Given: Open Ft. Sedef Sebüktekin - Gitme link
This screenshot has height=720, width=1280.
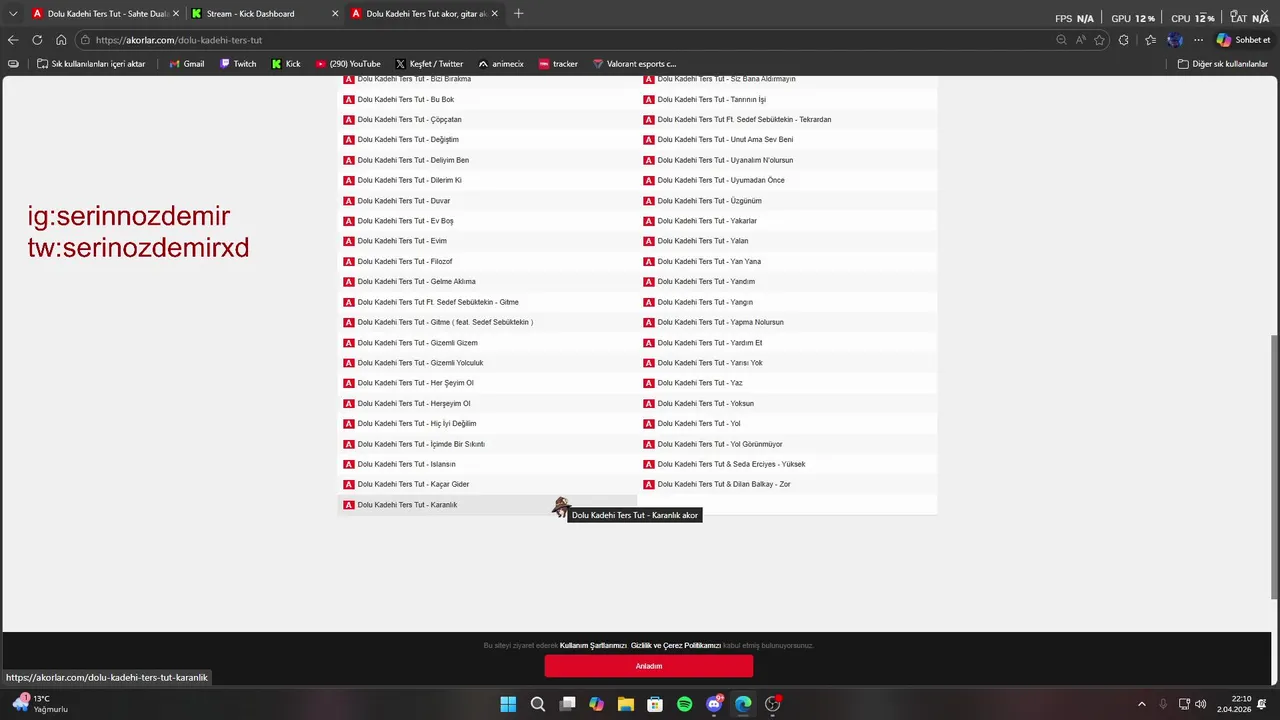Looking at the screenshot, I should click(x=438, y=302).
